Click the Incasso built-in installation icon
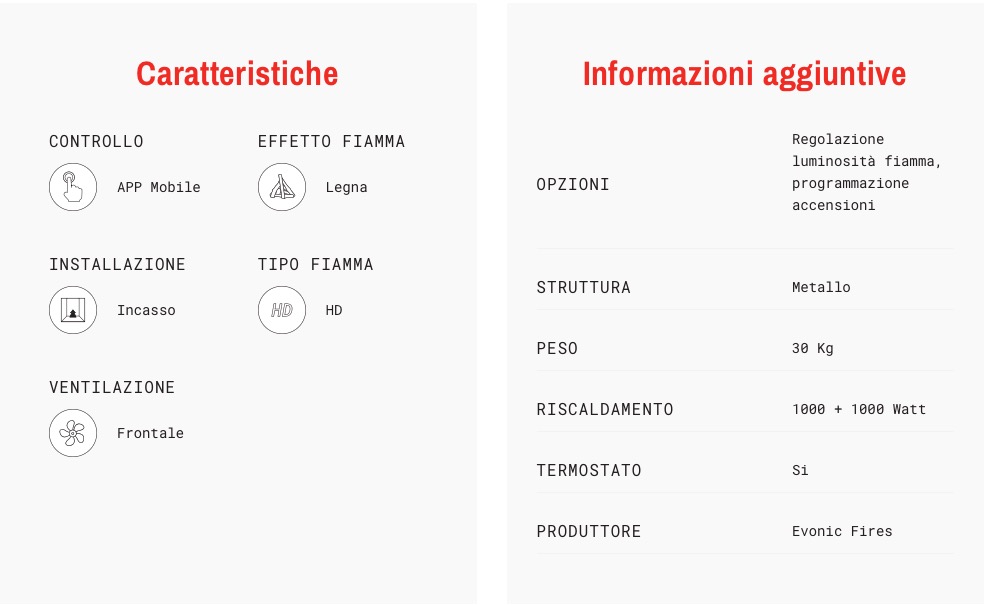 point(73,310)
